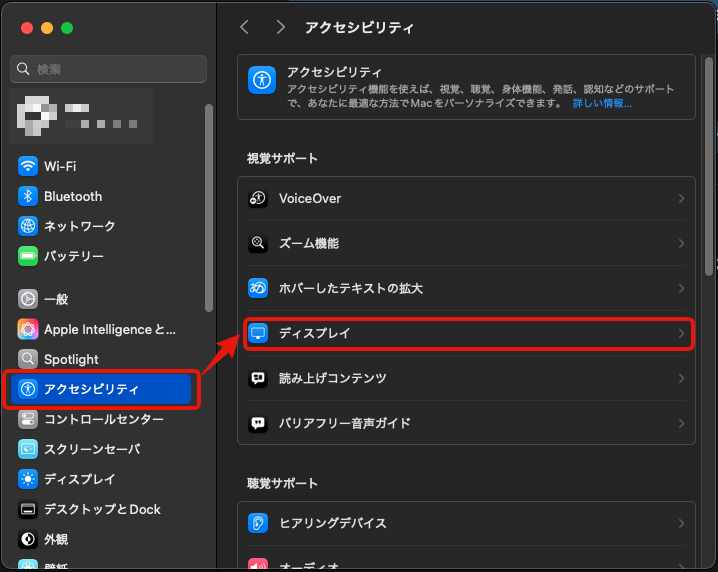
Task: Click the VoiceOver icon
Action: pos(258,198)
